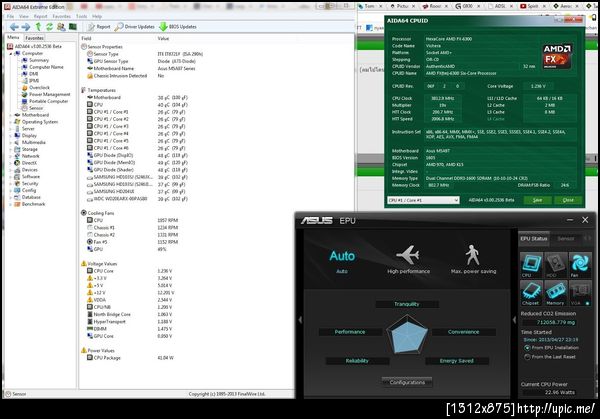
Task: Open the CPU #1 / Core #1 dropdown
Action: (423, 200)
